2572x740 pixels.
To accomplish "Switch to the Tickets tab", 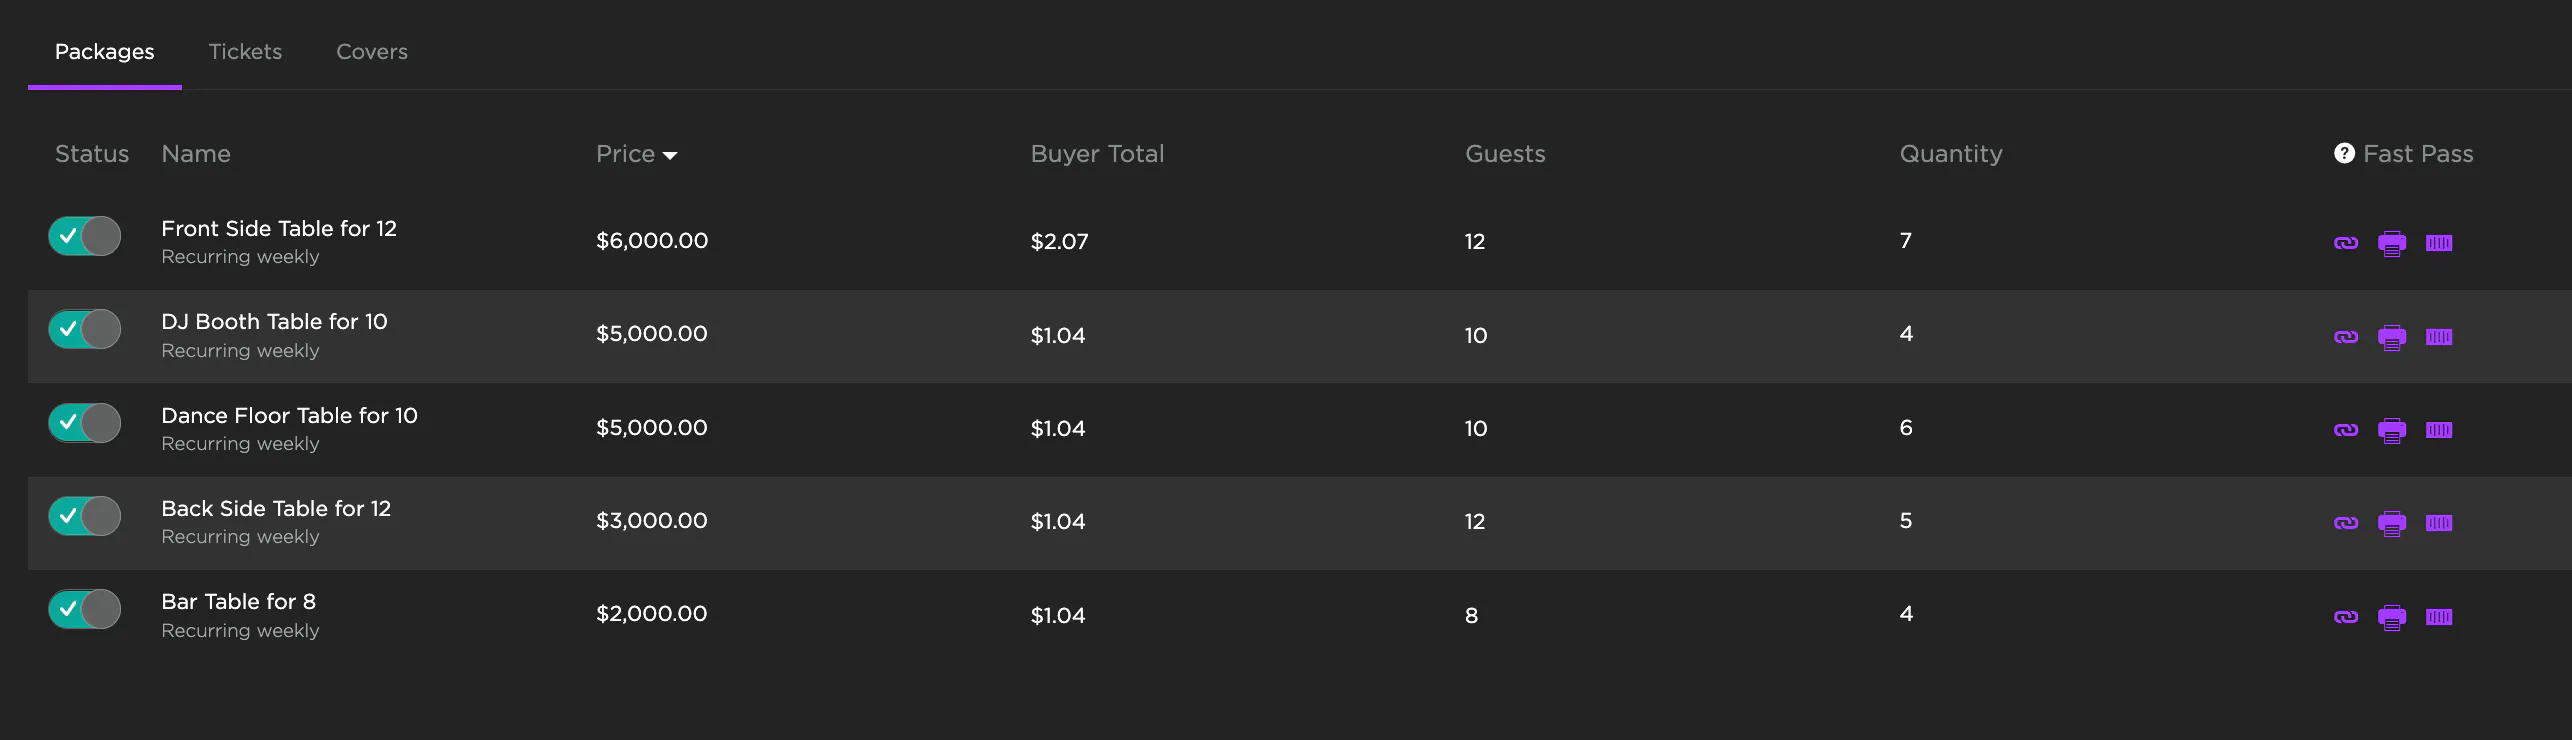I will [245, 52].
